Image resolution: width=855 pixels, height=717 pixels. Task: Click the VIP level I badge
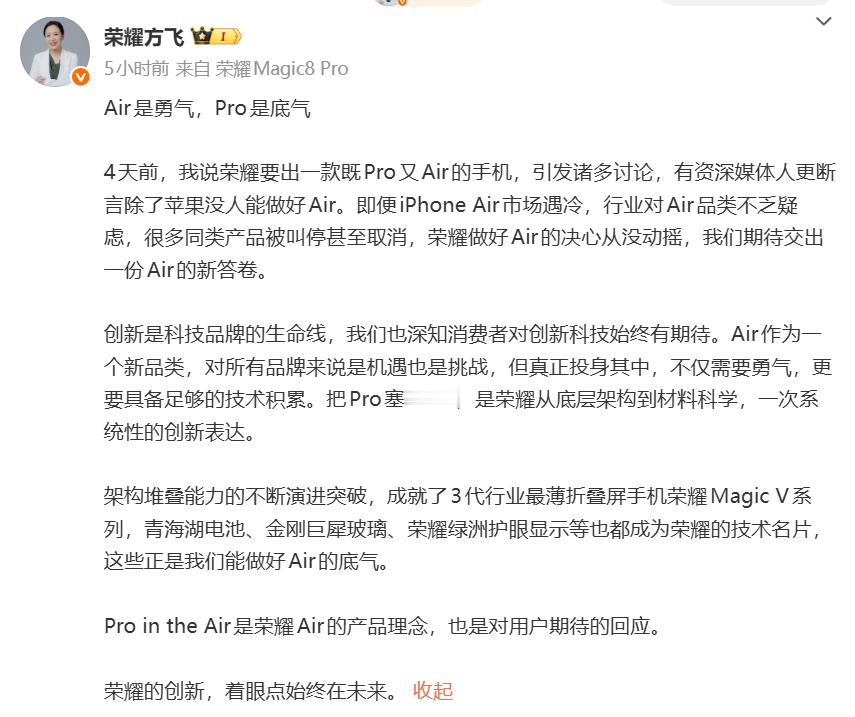tap(226, 37)
